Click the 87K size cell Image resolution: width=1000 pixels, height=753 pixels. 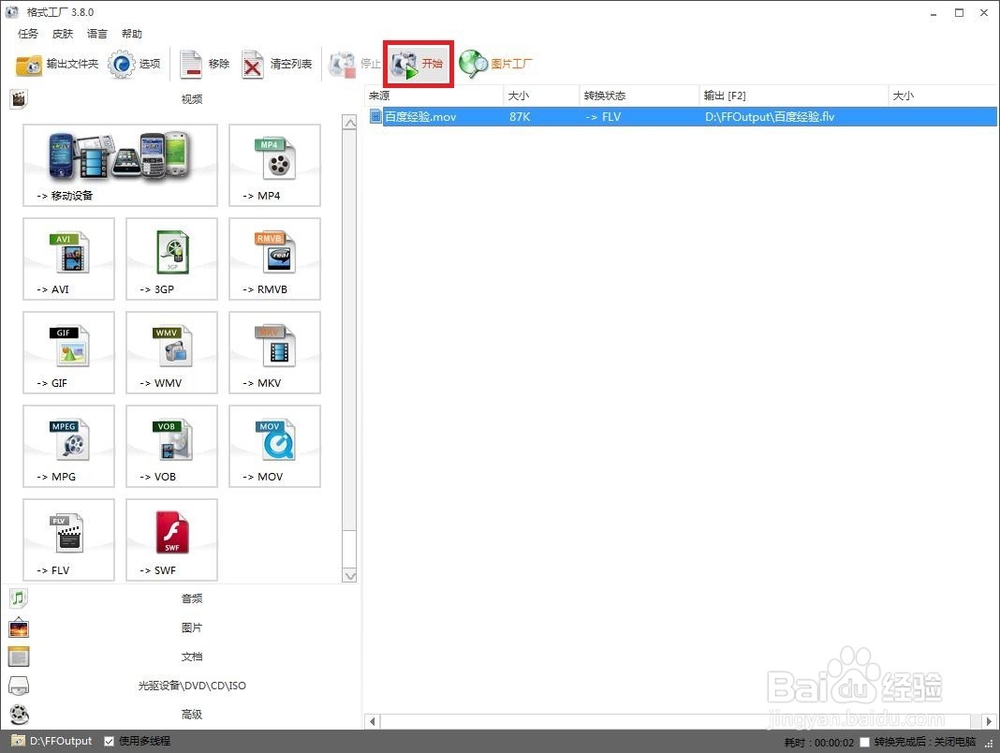pyautogui.click(x=520, y=117)
